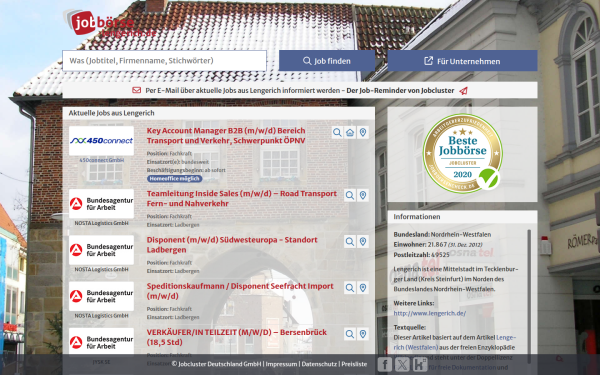
Task: Open the Lengerich (Westfalen) article link
Action: [455, 342]
